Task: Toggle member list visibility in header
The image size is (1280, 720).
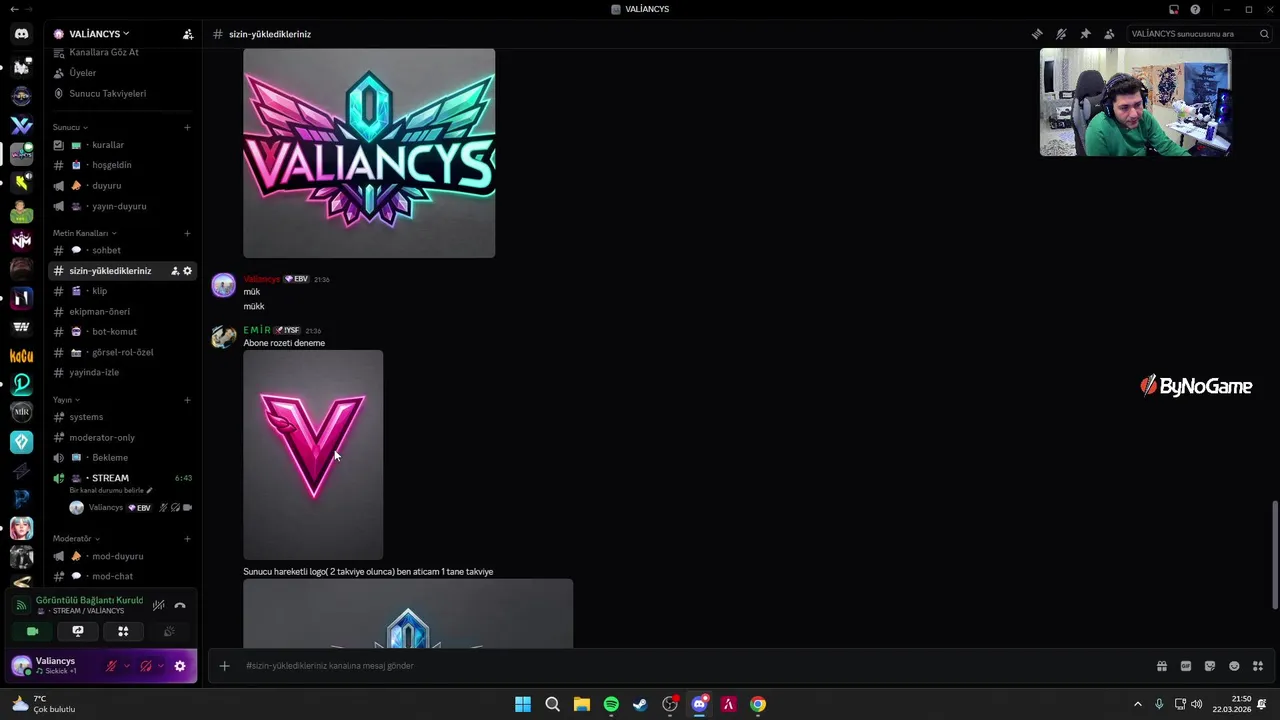Action: [1109, 34]
